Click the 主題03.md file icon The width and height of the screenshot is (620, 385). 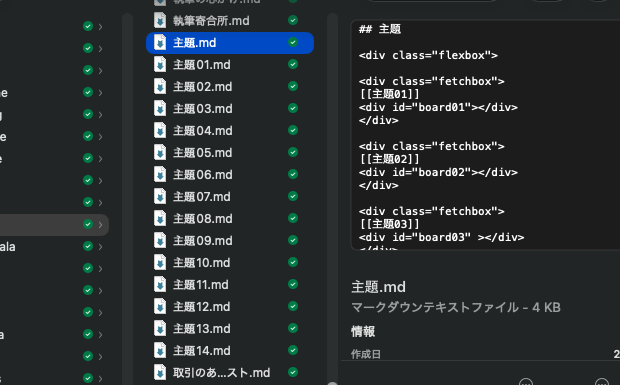coord(160,109)
